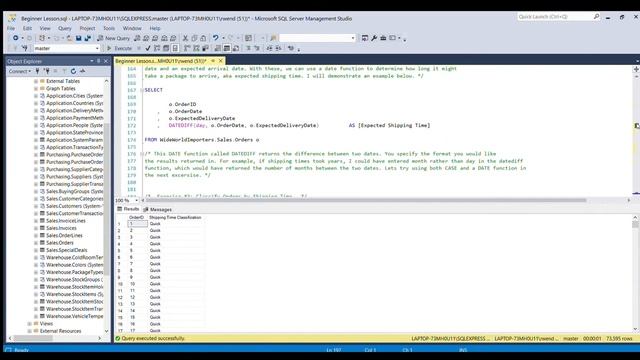This screenshot has height=360, width=640.
Task: Select the External Resources folder
Action: [x=60, y=331]
